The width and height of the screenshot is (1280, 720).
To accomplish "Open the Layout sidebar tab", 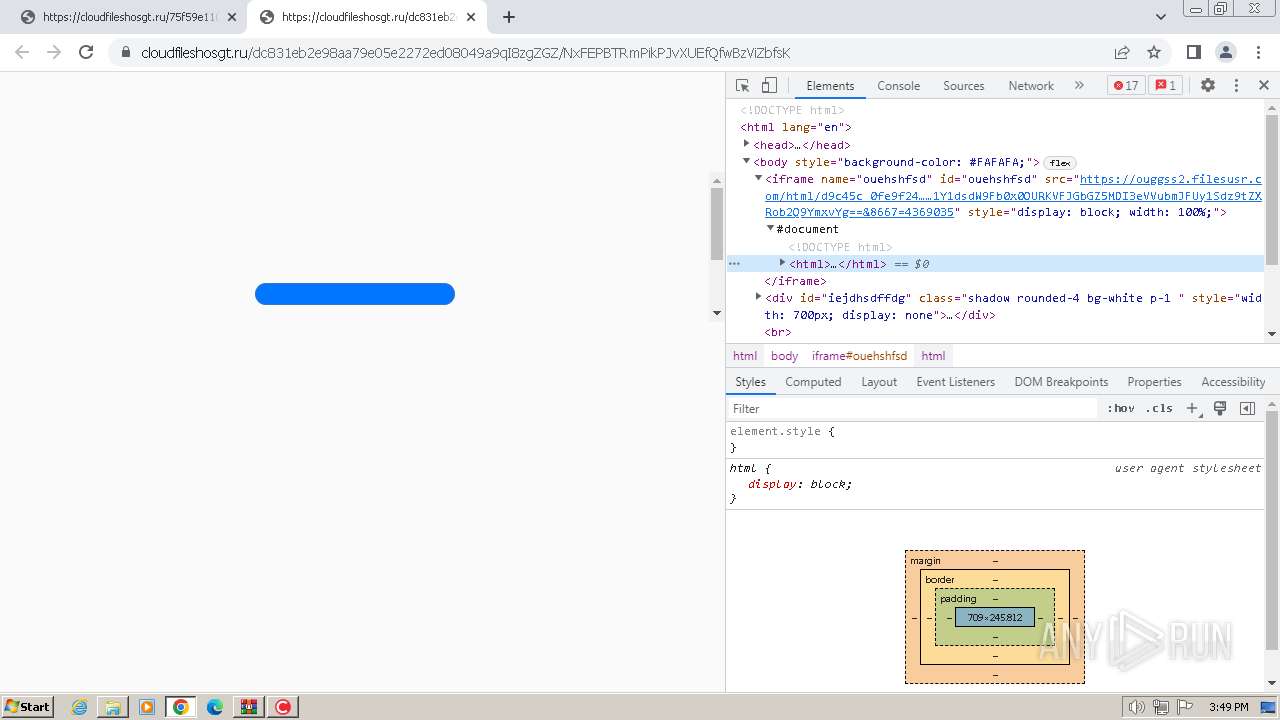I will click(x=879, y=382).
